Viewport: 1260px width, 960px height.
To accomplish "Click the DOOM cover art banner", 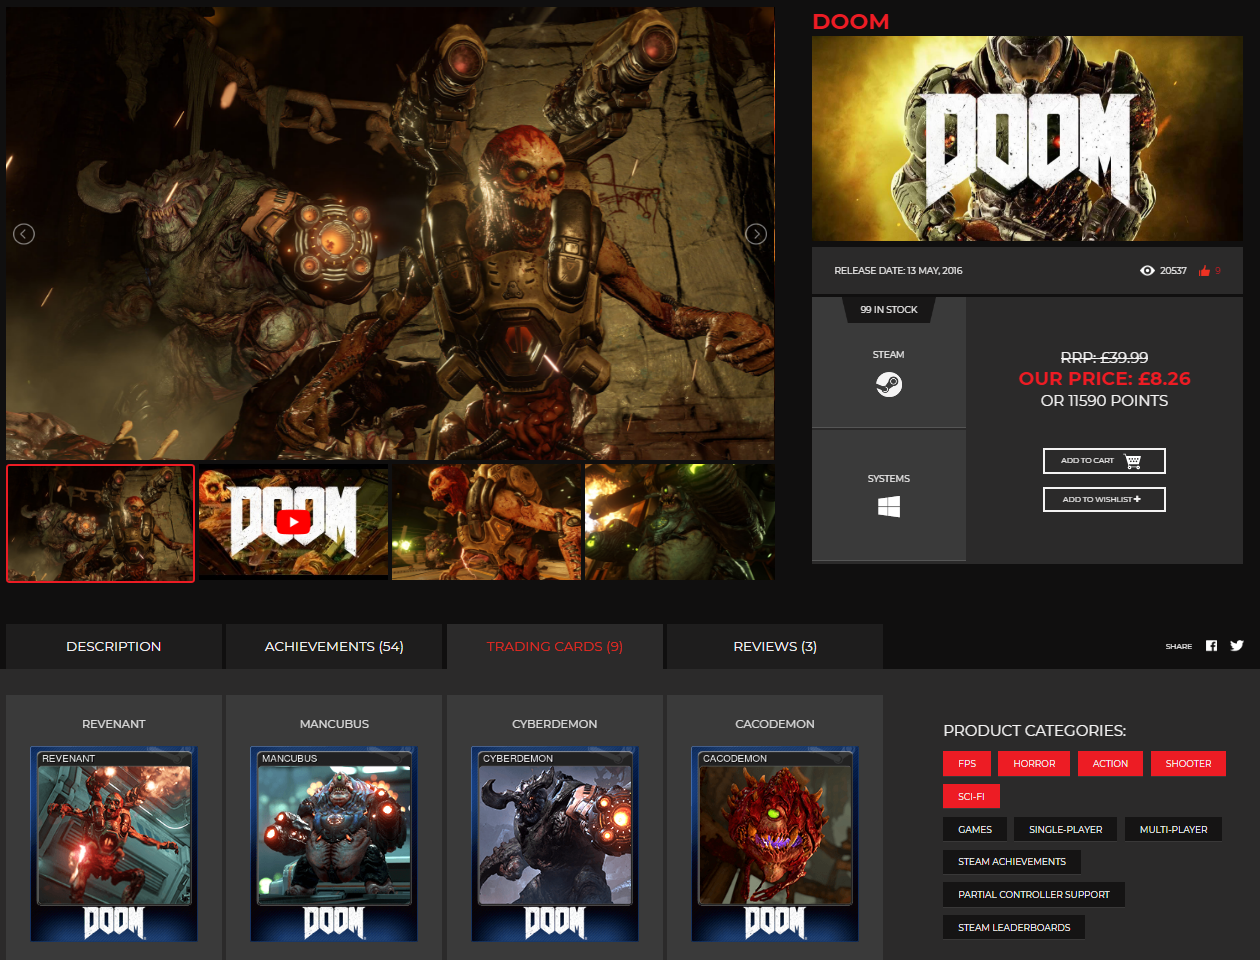I will click(x=1027, y=139).
